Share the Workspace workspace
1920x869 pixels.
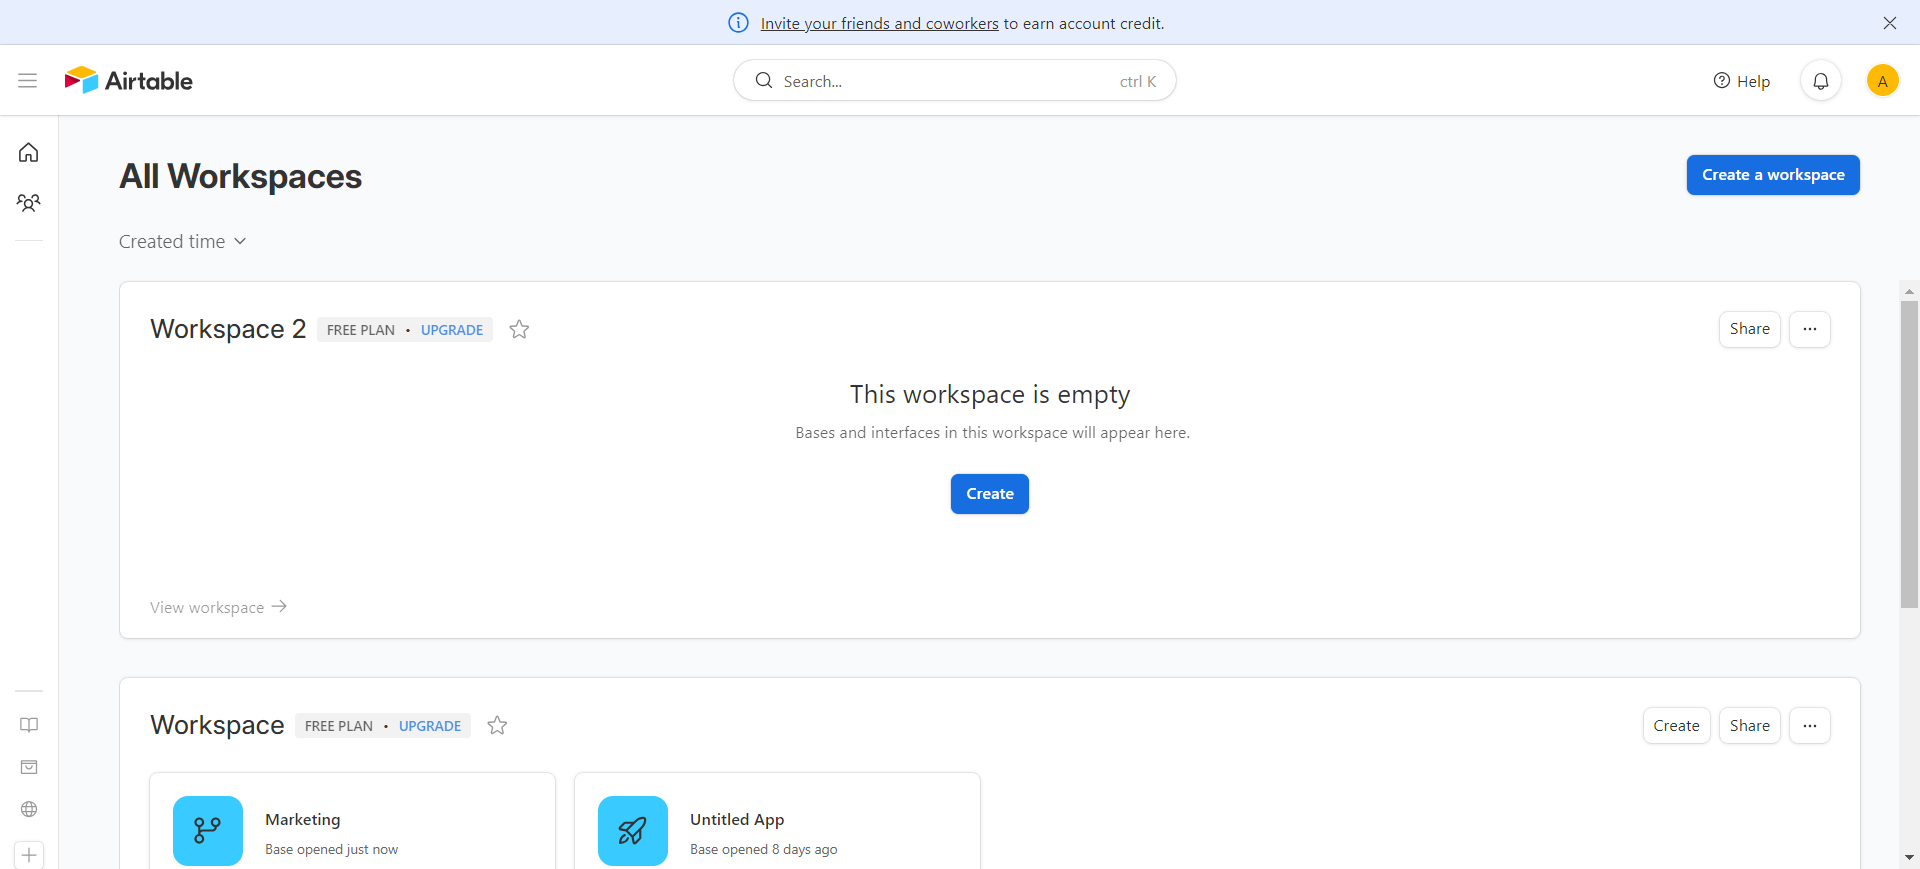(x=1750, y=726)
